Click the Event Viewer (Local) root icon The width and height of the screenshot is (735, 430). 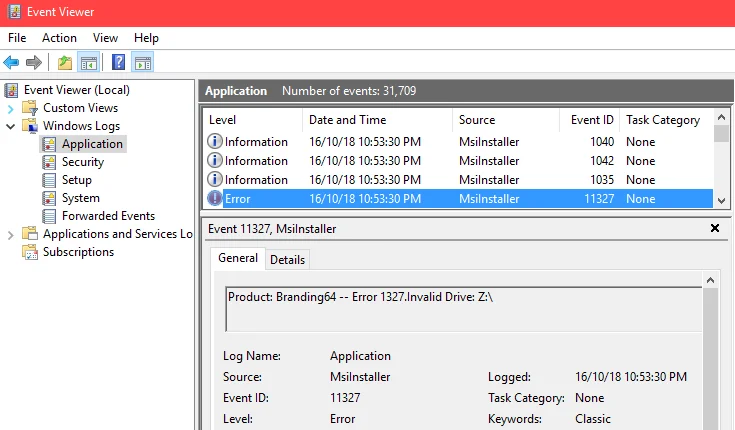click(x=12, y=90)
